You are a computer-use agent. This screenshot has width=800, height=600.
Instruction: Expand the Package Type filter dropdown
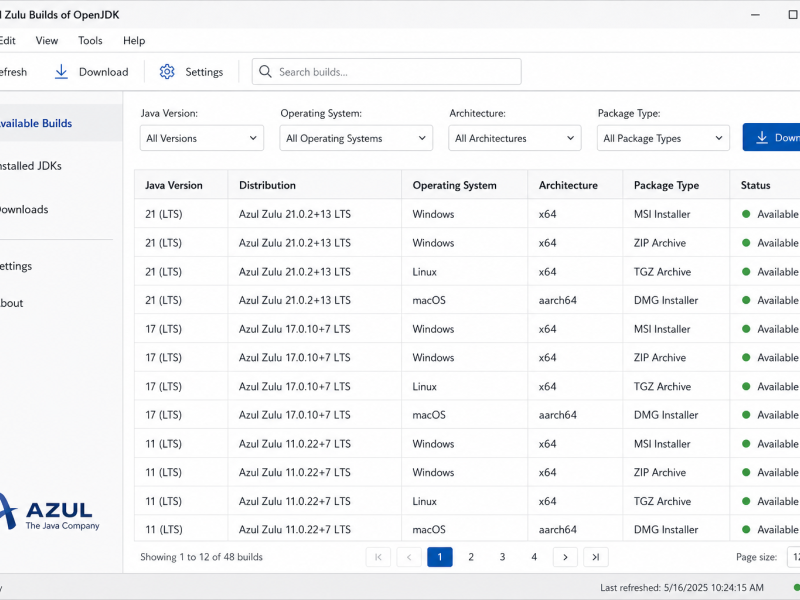point(663,138)
